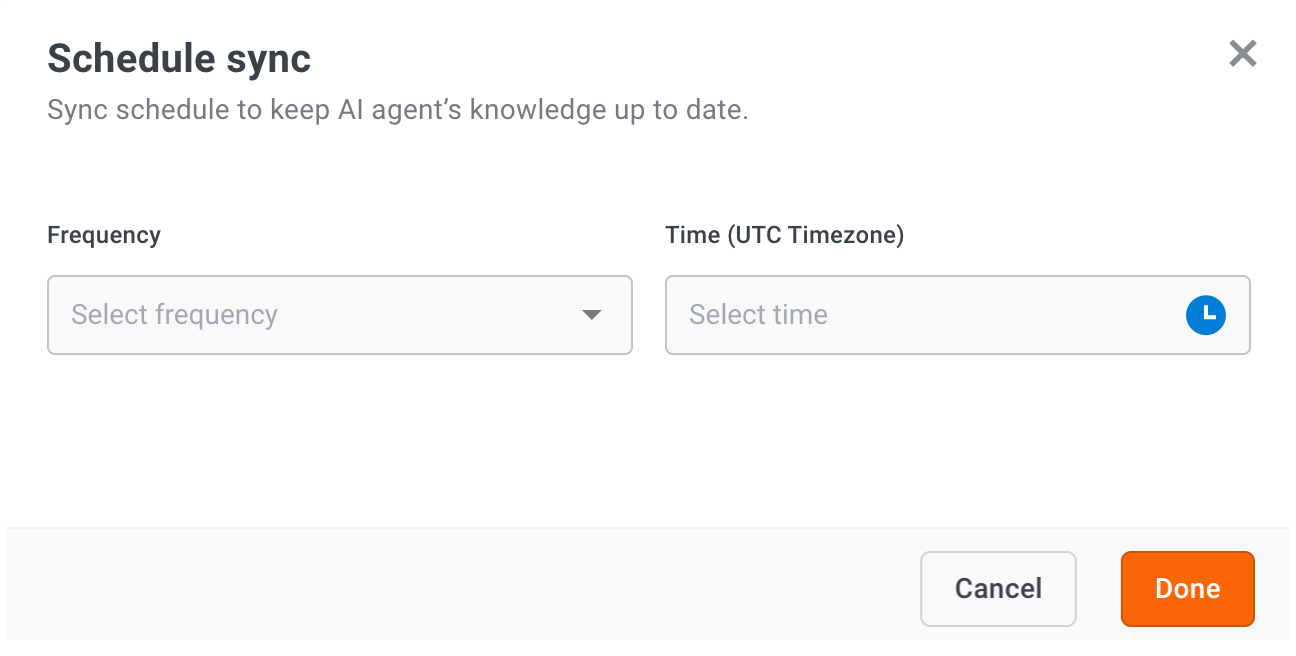Close the Schedule sync dialog with X

1242,54
